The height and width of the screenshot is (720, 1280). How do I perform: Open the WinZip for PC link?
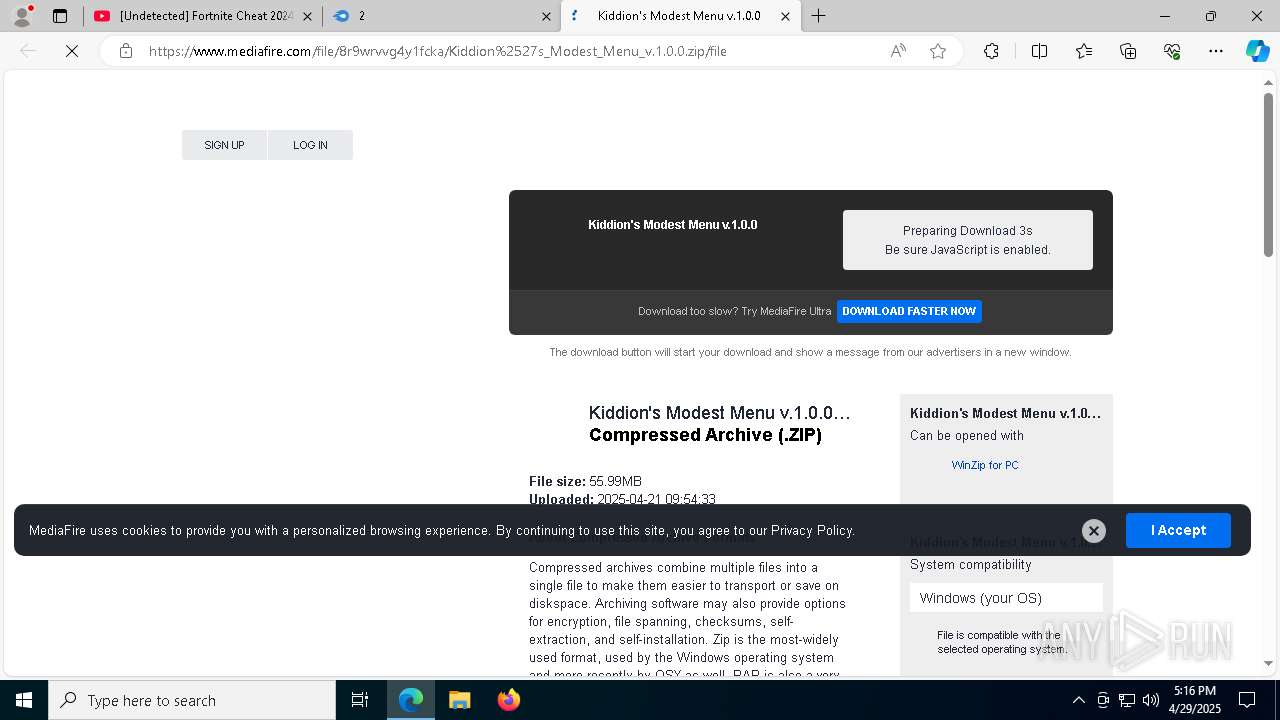pyautogui.click(x=985, y=465)
